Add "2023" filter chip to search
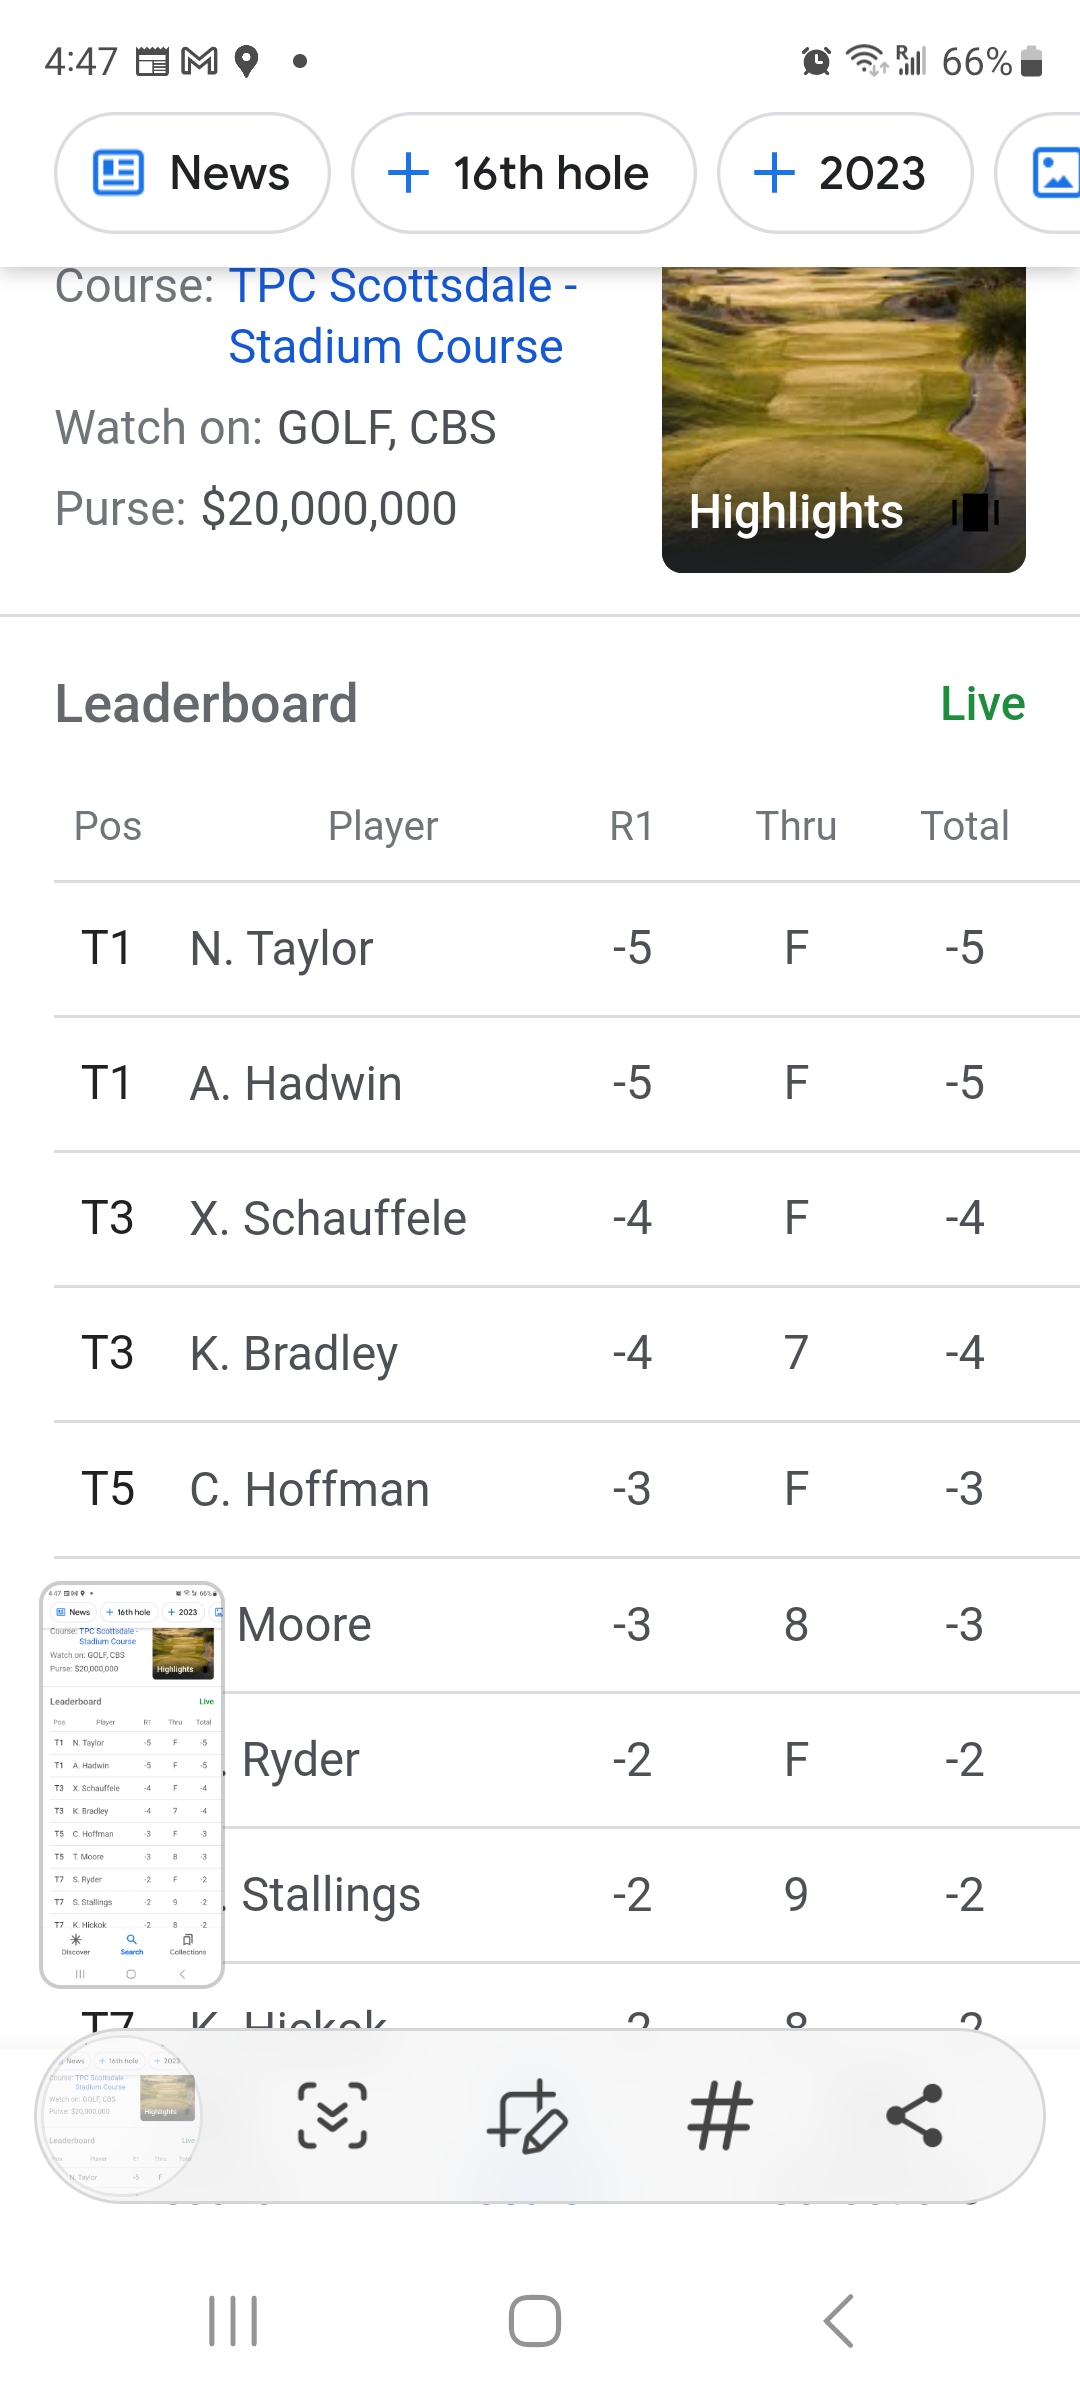Viewport: 1080px width, 2400px height. click(844, 173)
